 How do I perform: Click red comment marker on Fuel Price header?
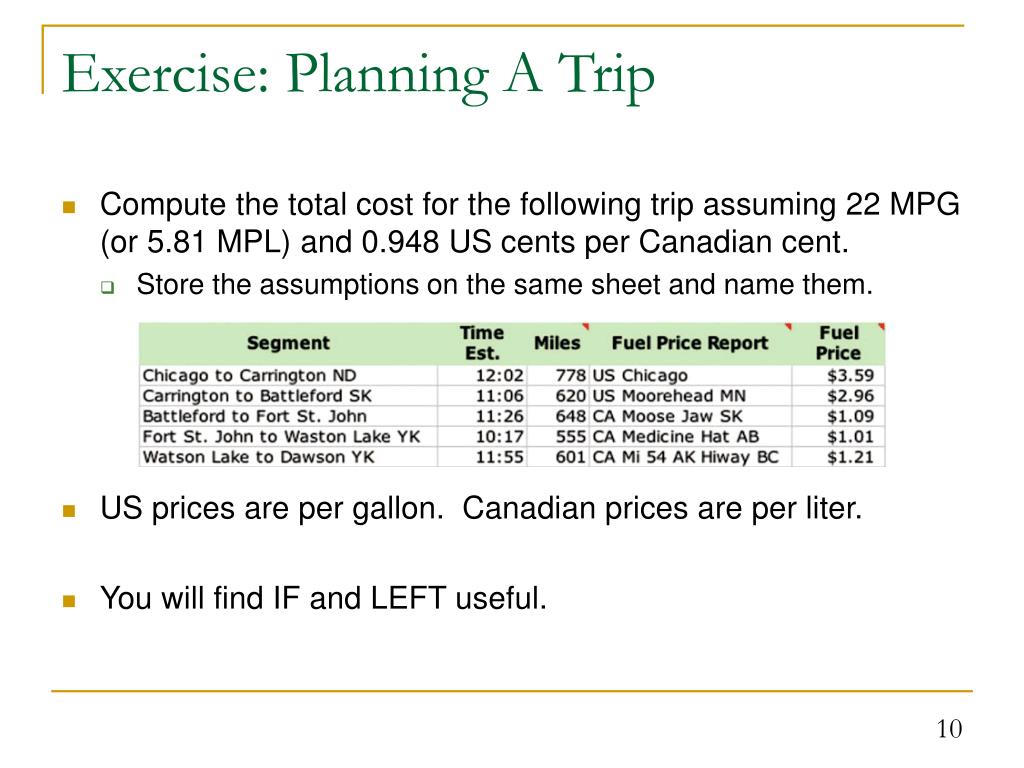pos(882,326)
